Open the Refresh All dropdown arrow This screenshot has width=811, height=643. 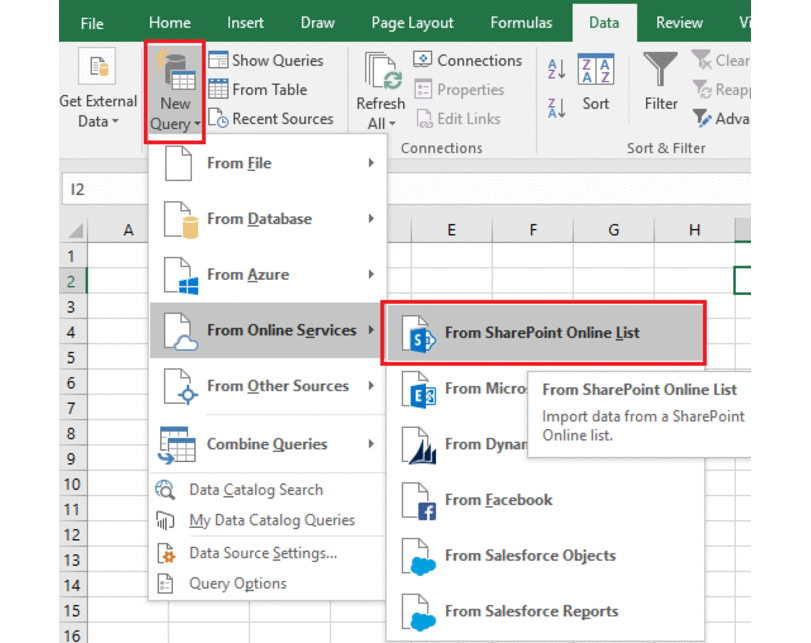(392, 124)
